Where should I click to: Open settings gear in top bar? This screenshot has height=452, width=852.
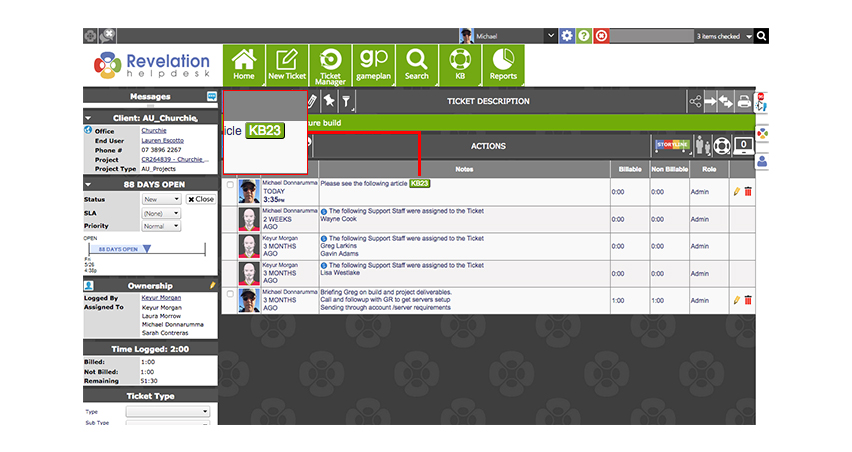coord(567,36)
